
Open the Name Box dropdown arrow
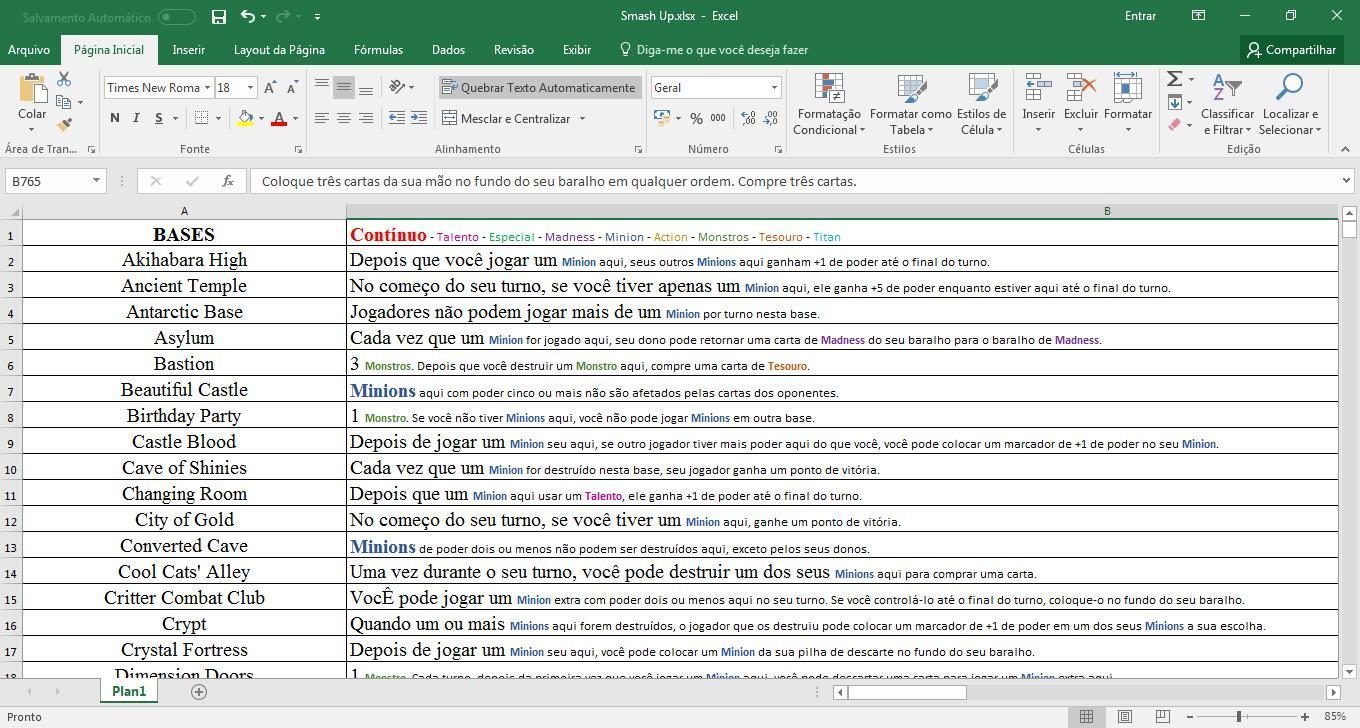point(96,181)
